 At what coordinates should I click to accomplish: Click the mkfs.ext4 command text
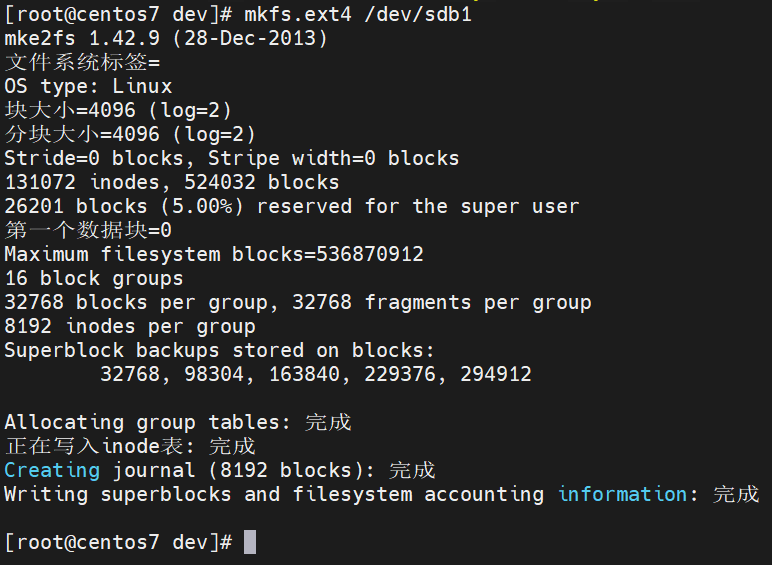coord(298,14)
